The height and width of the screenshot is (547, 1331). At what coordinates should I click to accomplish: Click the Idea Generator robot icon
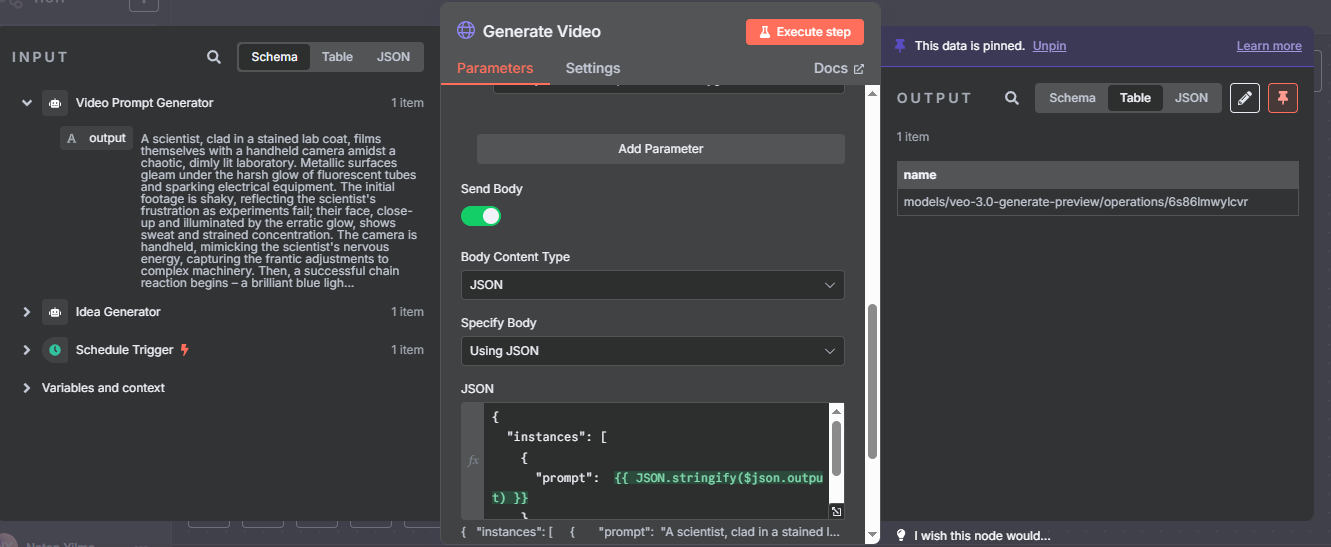pos(55,312)
